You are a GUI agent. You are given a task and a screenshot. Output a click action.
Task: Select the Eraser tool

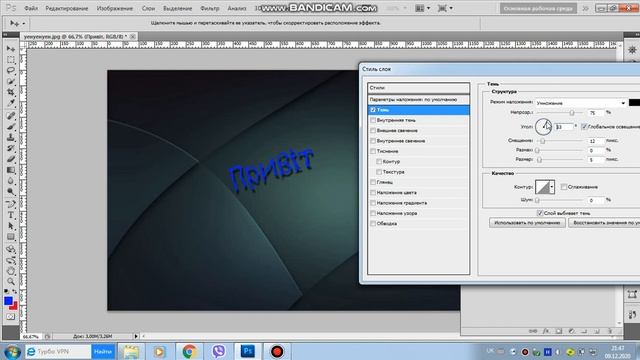click(x=11, y=159)
